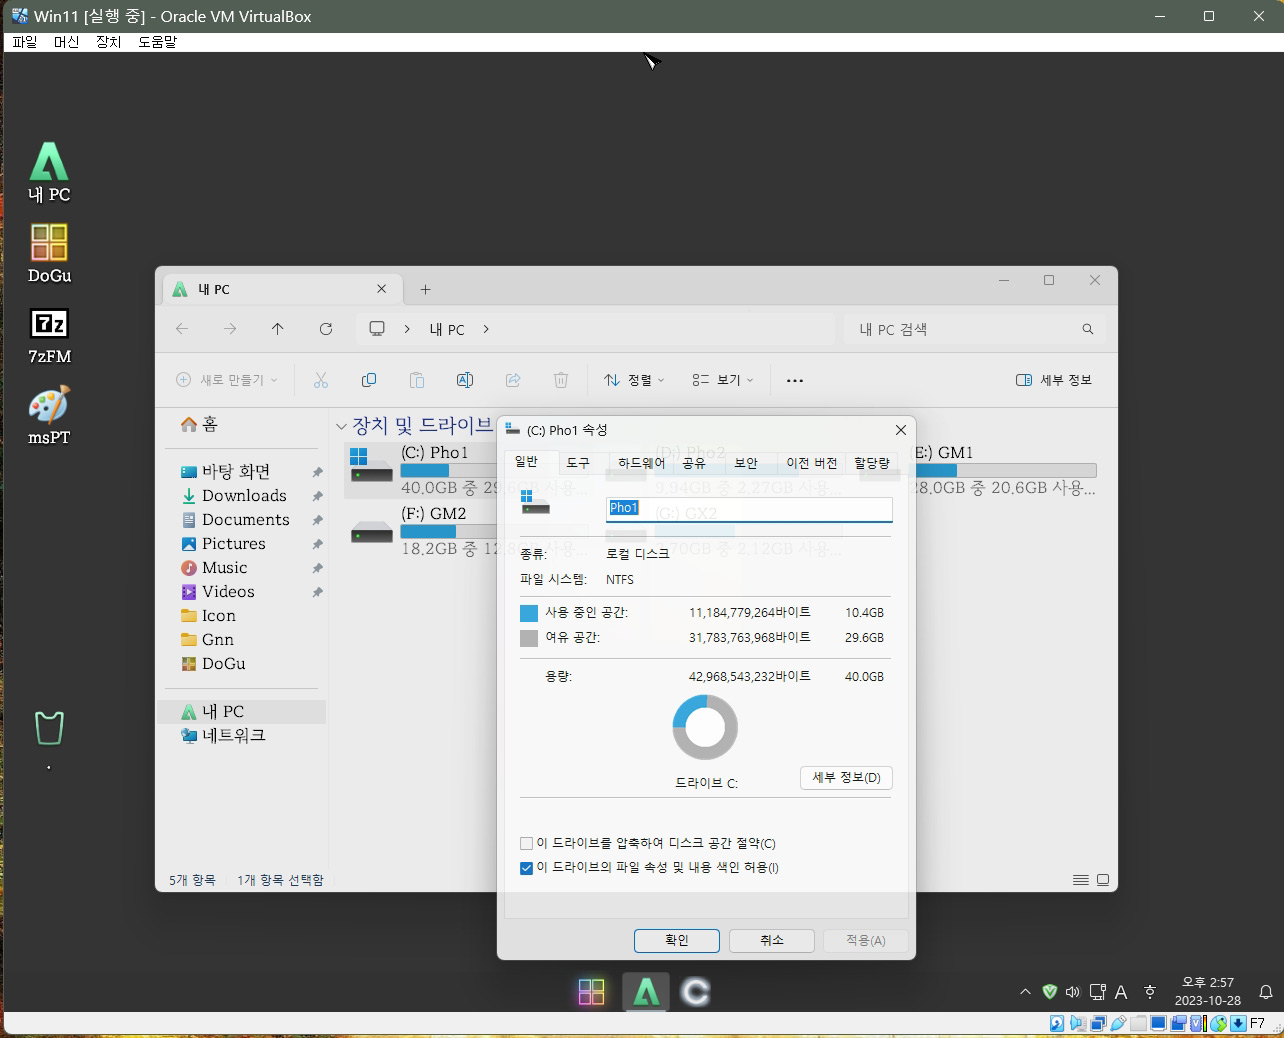Expand the chevron before 내 PC in address bar
Image resolution: width=1284 pixels, height=1038 pixels.
pos(407,329)
